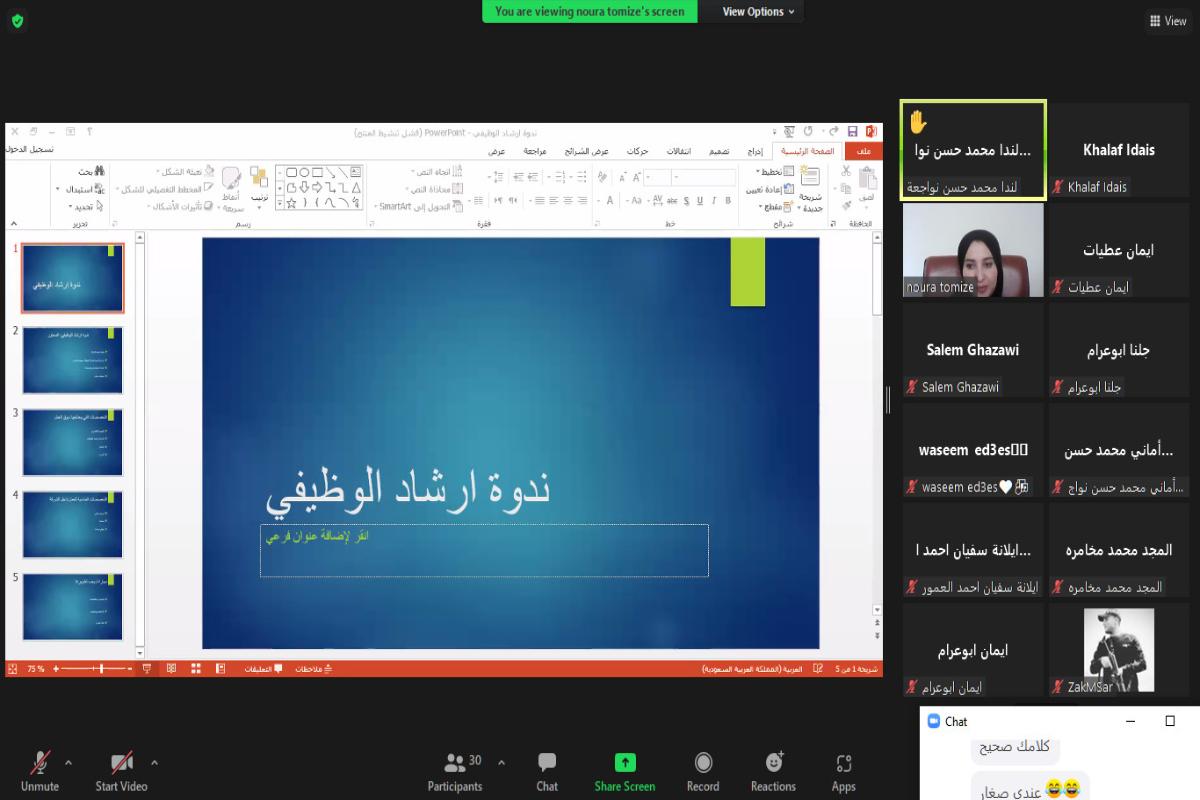Click Salem Ghazawi participant tile
The image size is (1200, 800).
coord(973,350)
